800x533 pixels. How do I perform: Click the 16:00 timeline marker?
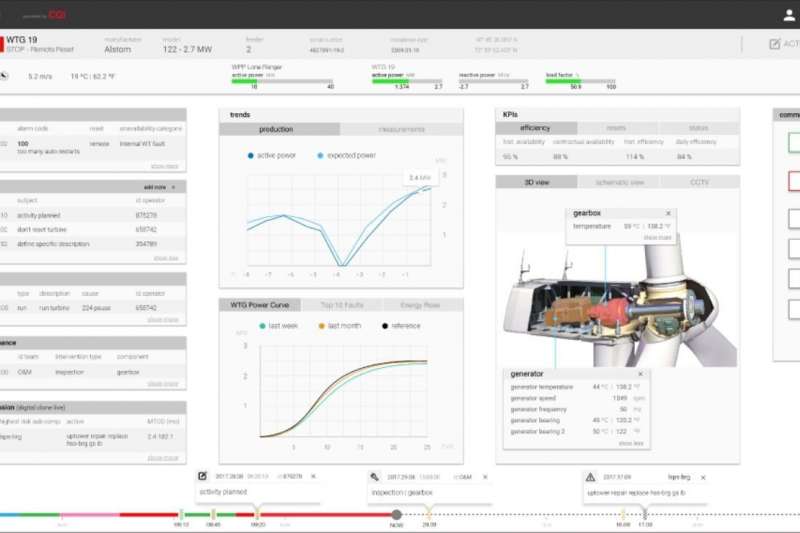coord(623,515)
